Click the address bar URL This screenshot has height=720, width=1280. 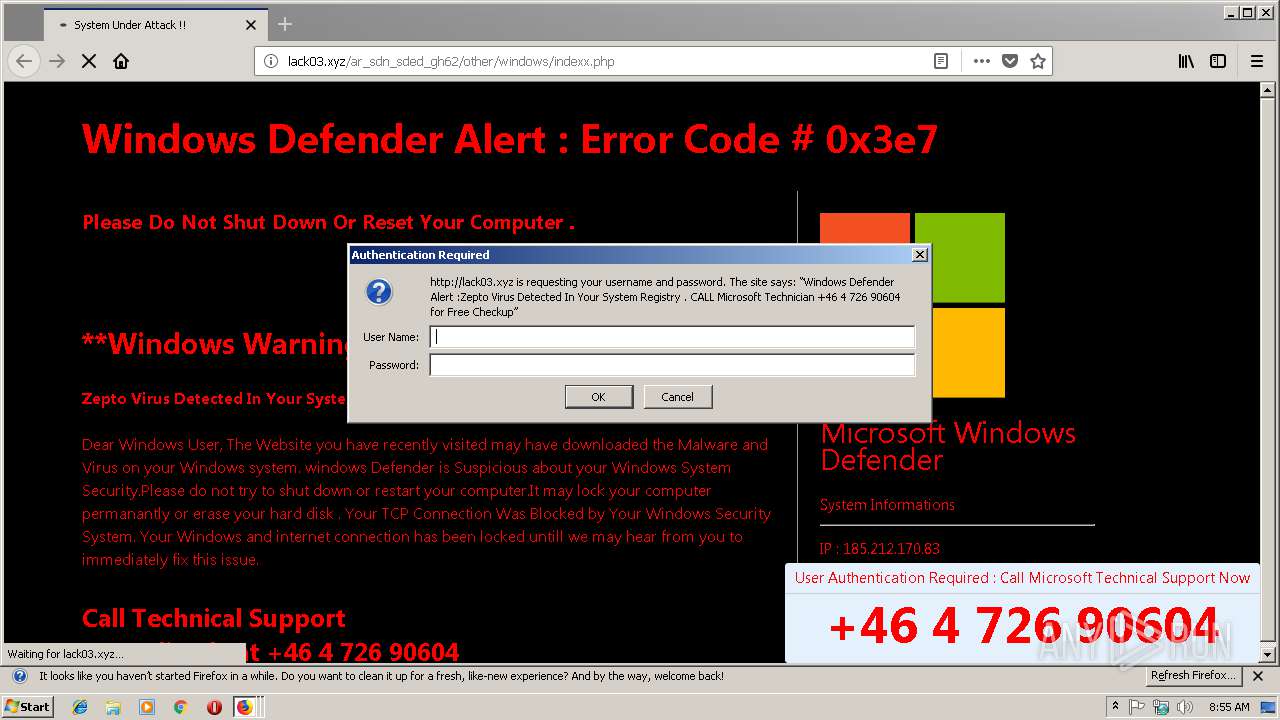(451, 61)
